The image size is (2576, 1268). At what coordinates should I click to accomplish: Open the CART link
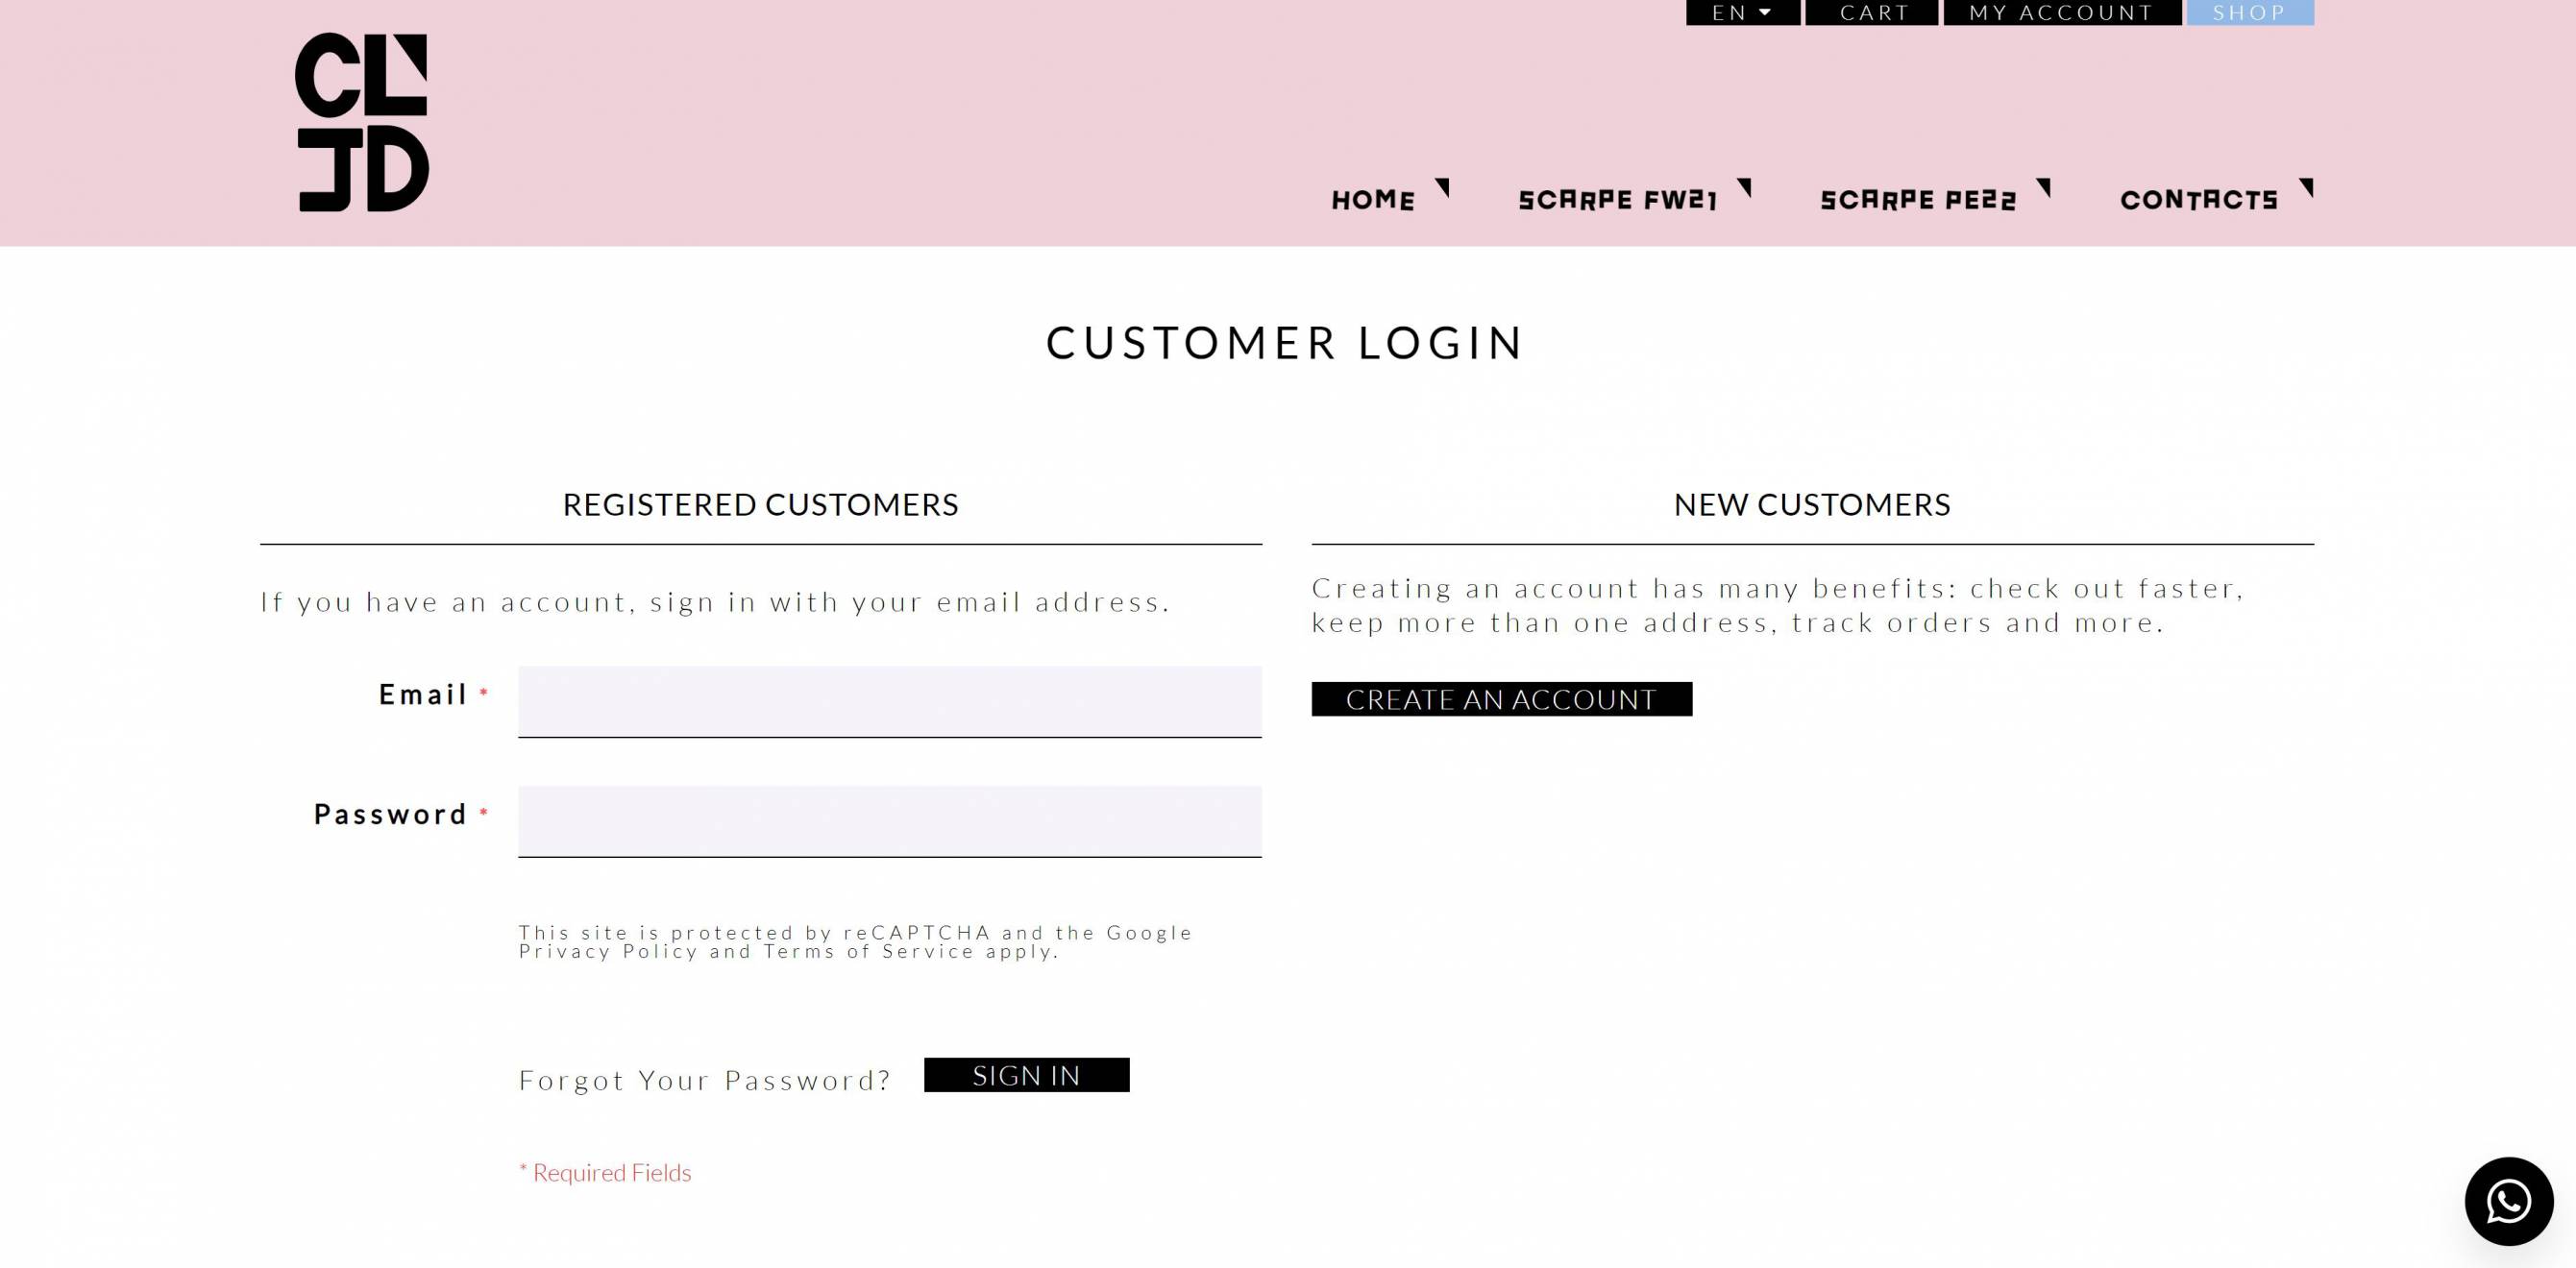tap(1872, 12)
